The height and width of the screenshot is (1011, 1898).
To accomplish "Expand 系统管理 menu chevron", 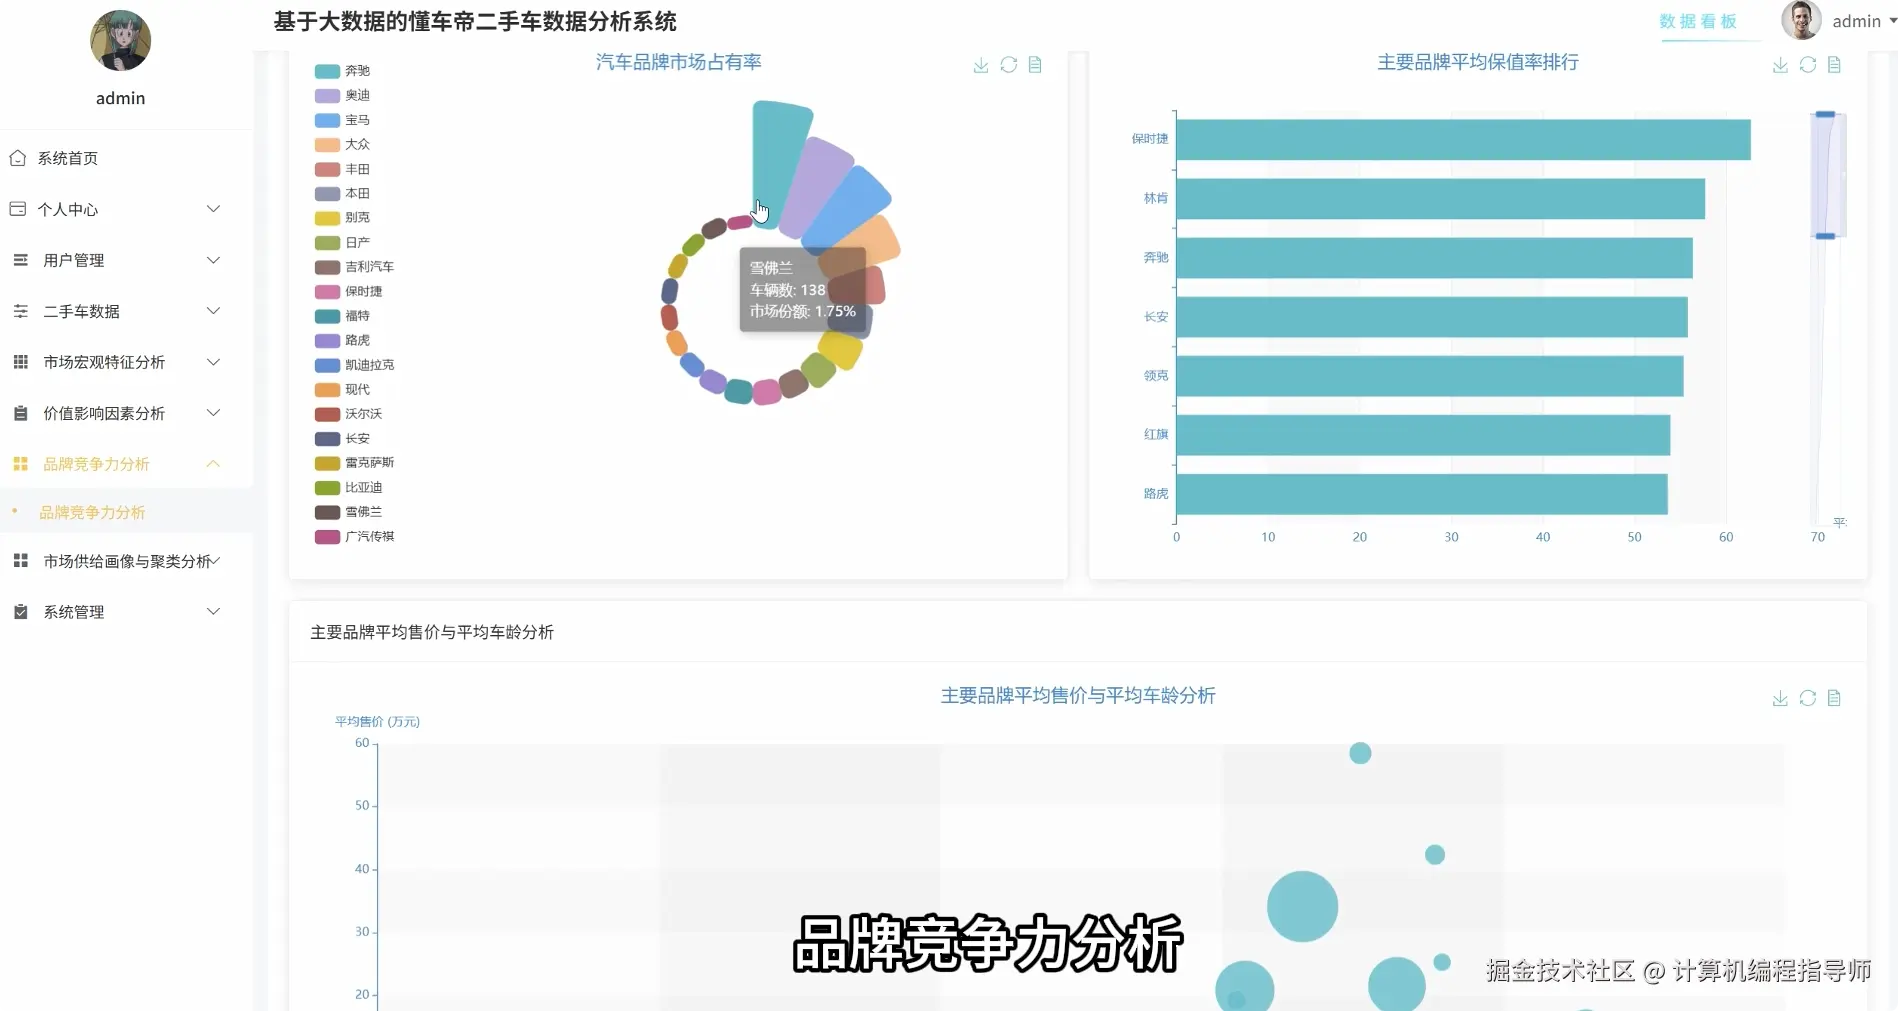I will [x=213, y=612].
